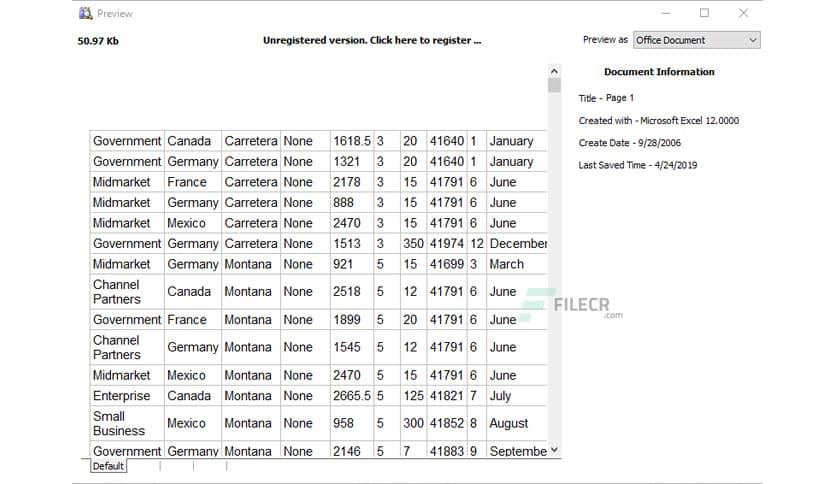Viewport: 836px width, 484px height.
Task: Click the '2518' cell
Action: tap(352, 292)
